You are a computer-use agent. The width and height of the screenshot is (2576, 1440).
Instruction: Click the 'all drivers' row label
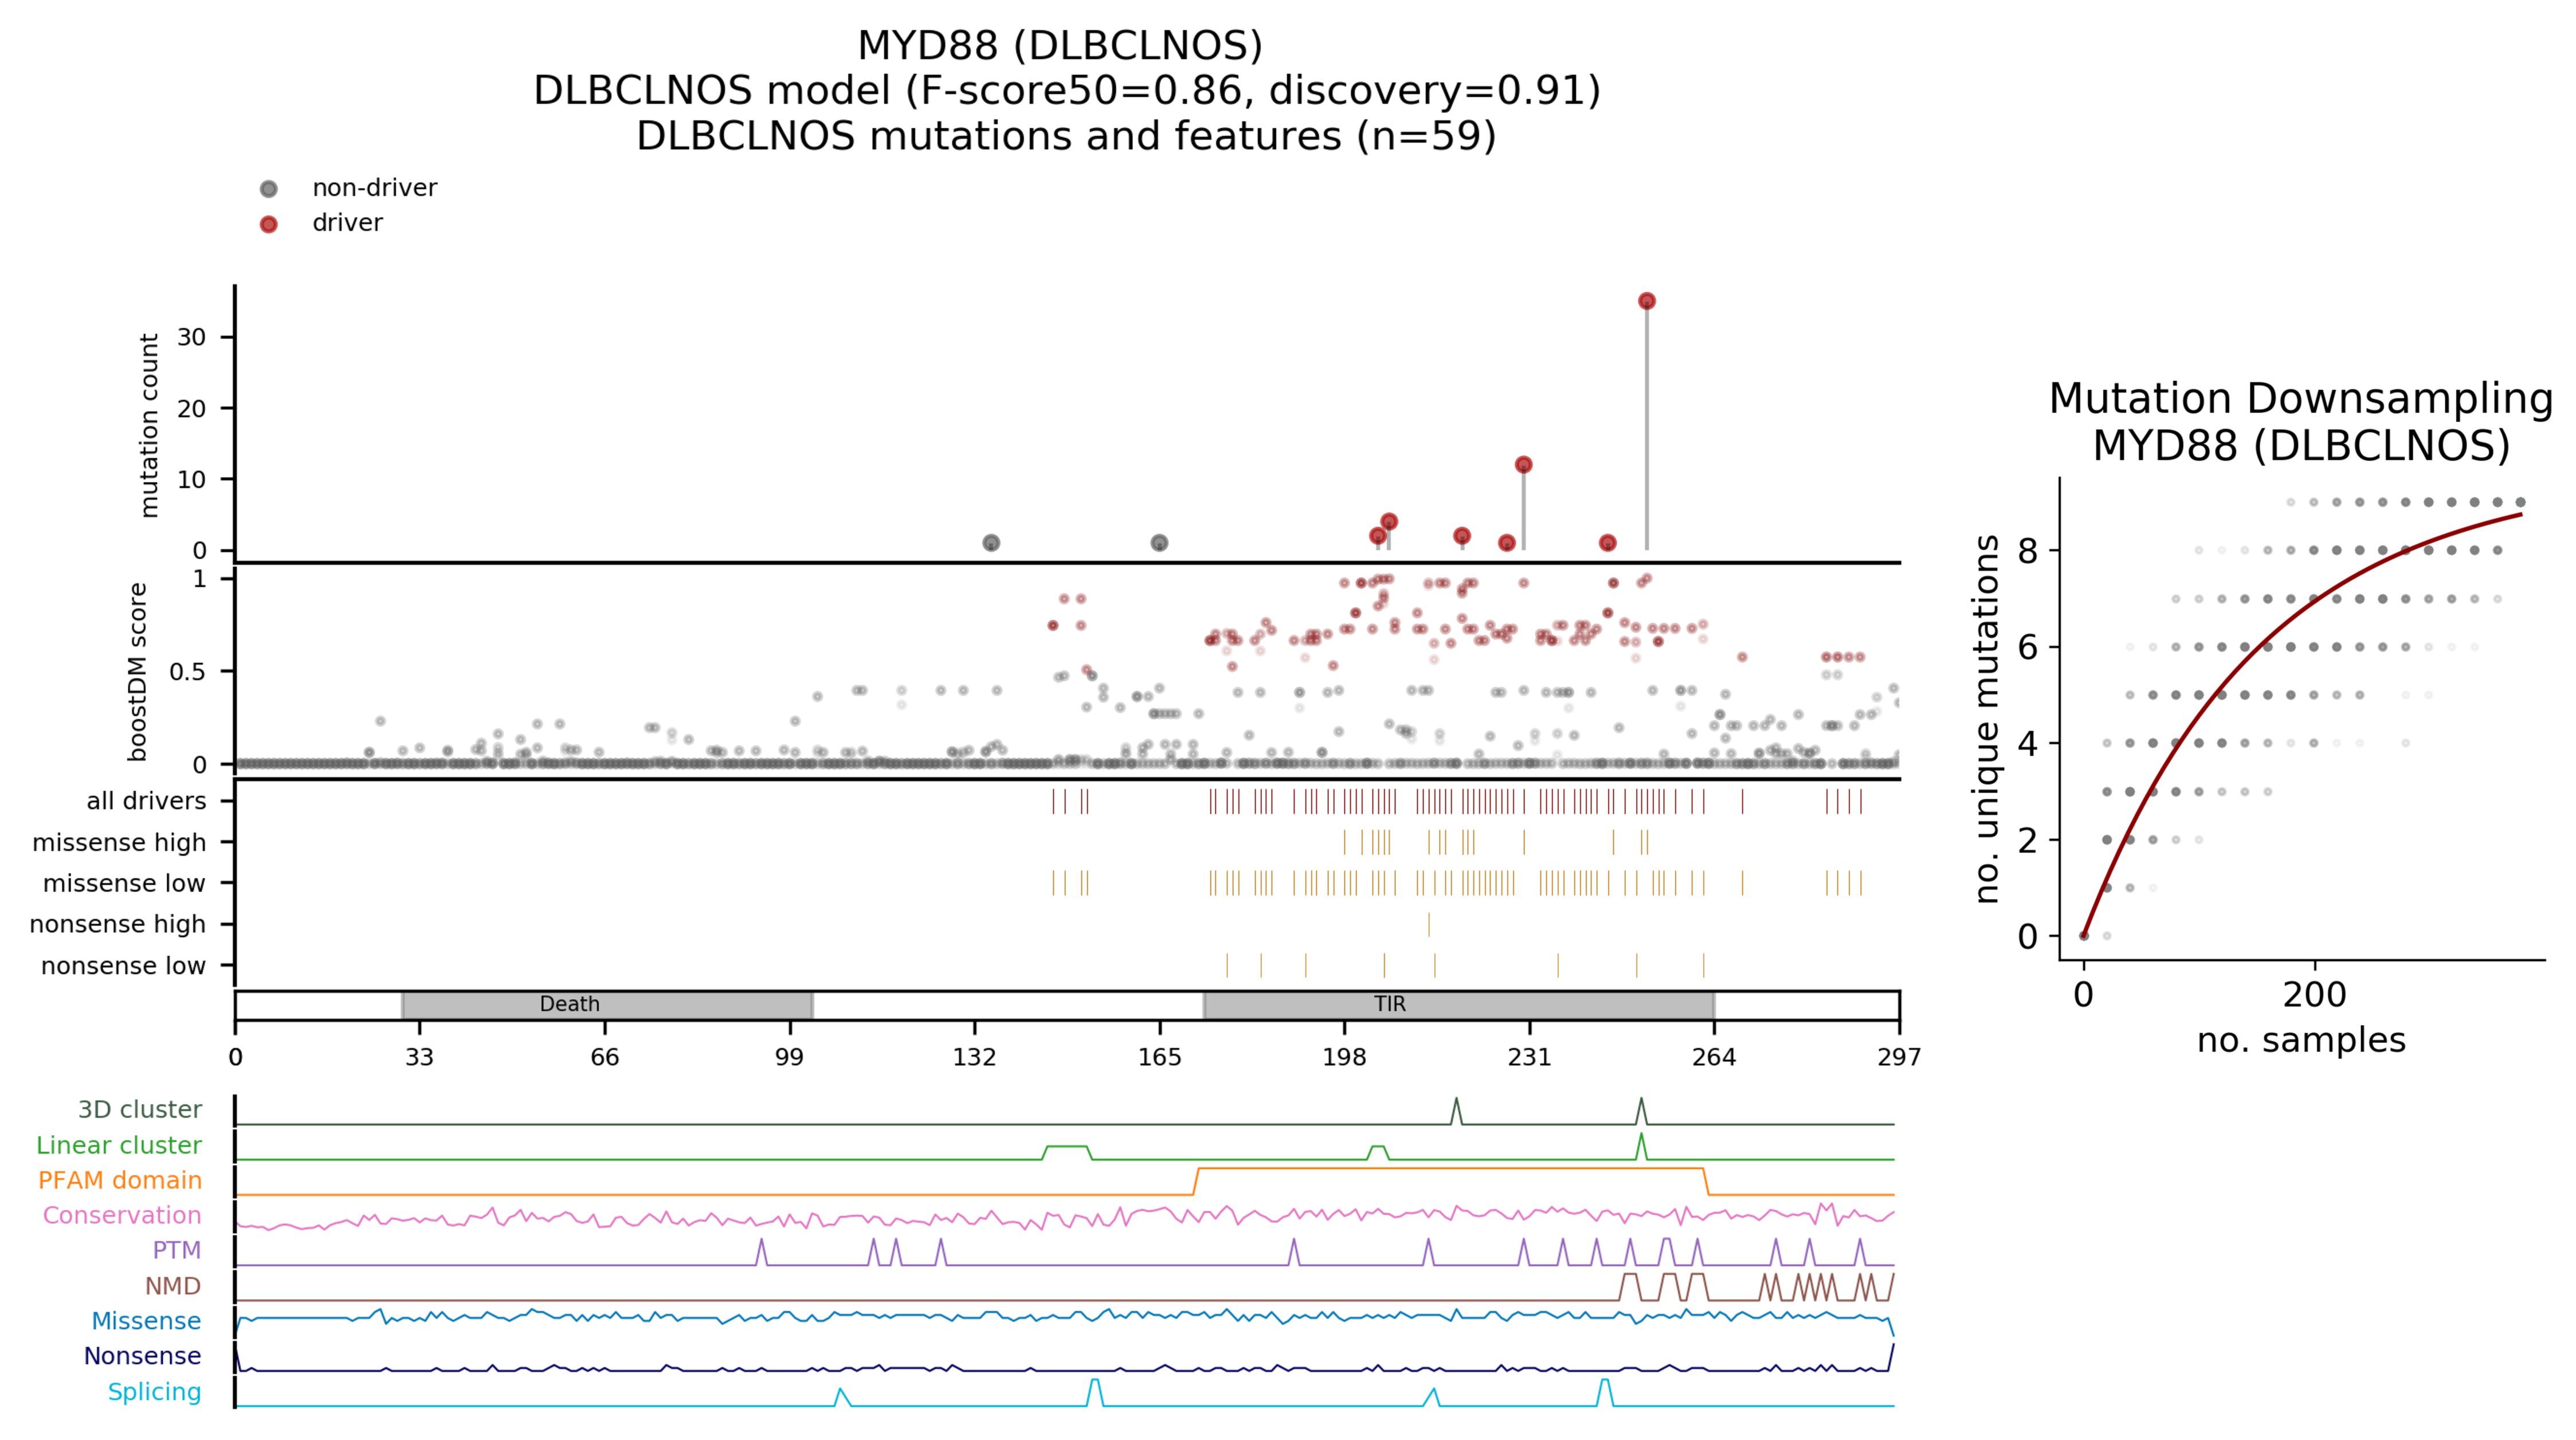pyautogui.click(x=146, y=801)
